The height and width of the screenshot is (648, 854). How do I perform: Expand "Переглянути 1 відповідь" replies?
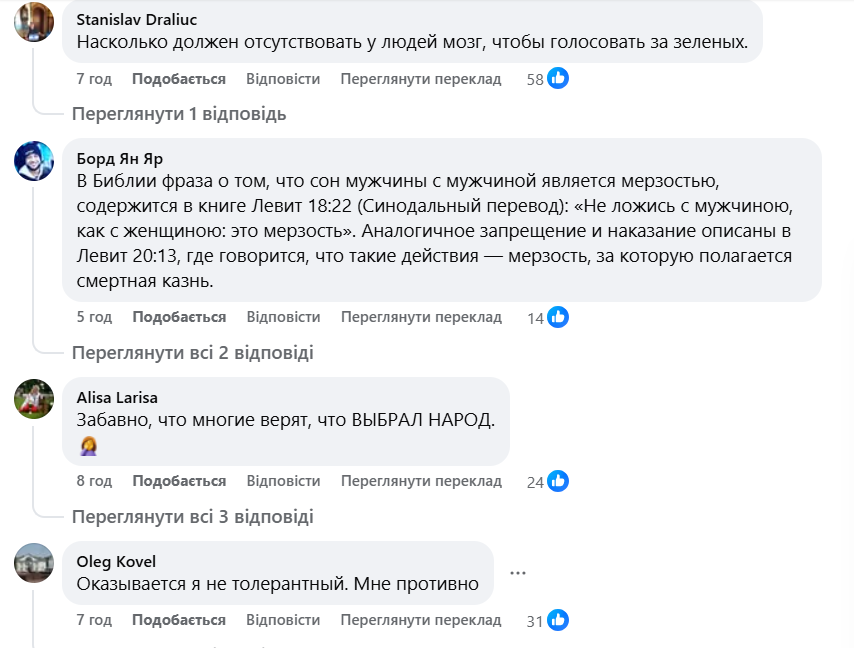(x=179, y=114)
